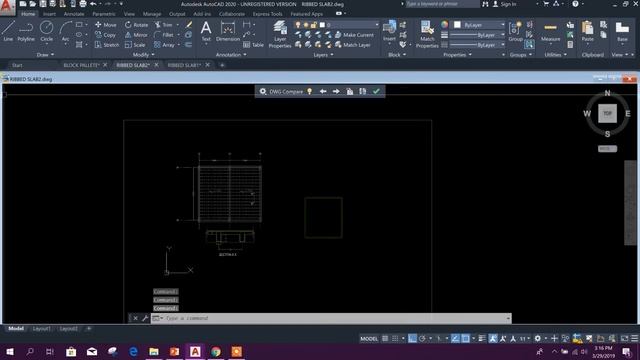Toggle lineweight display in status bar

[x=482, y=338]
